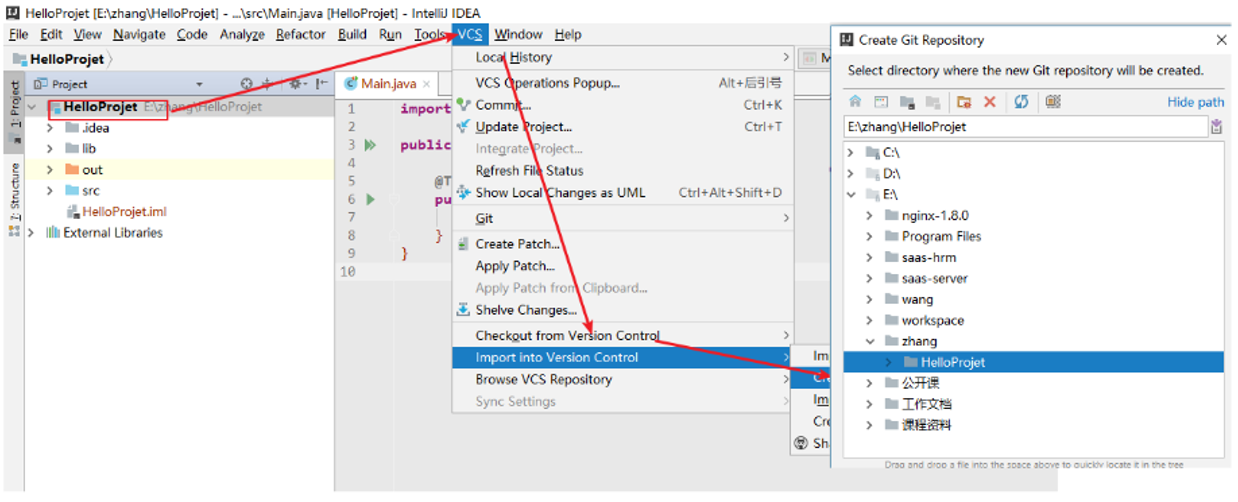1238x502 pixels.
Task: Expand the C:\ drive in dialog
Action: point(851,153)
